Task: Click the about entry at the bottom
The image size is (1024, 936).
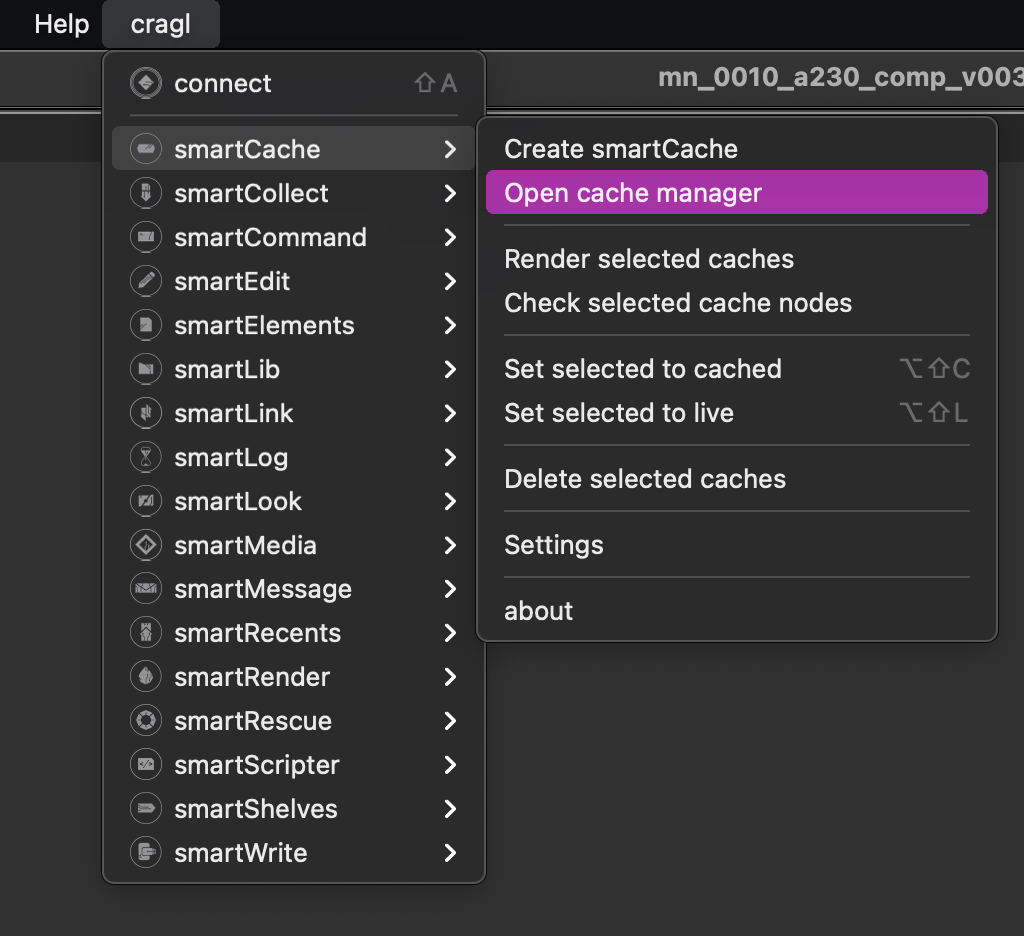Action: coord(538,611)
